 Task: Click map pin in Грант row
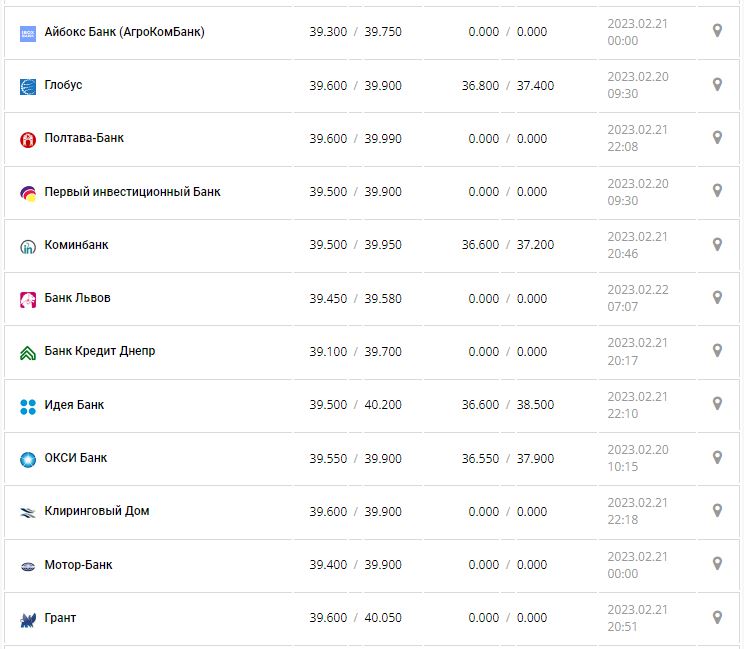pos(717,617)
